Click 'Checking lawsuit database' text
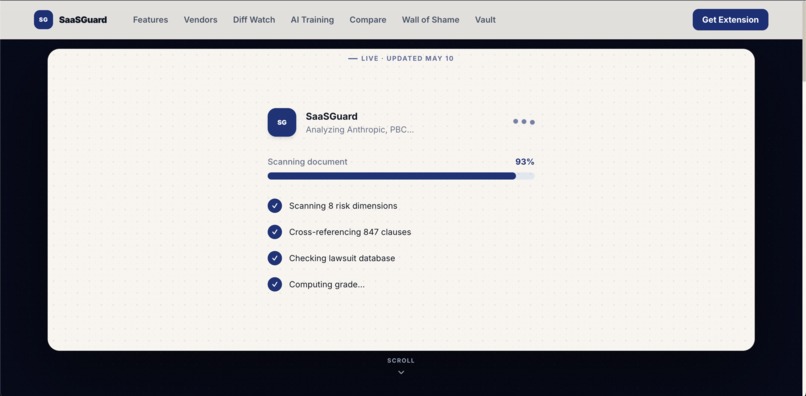This screenshot has height=396, width=806. [342, 258]
